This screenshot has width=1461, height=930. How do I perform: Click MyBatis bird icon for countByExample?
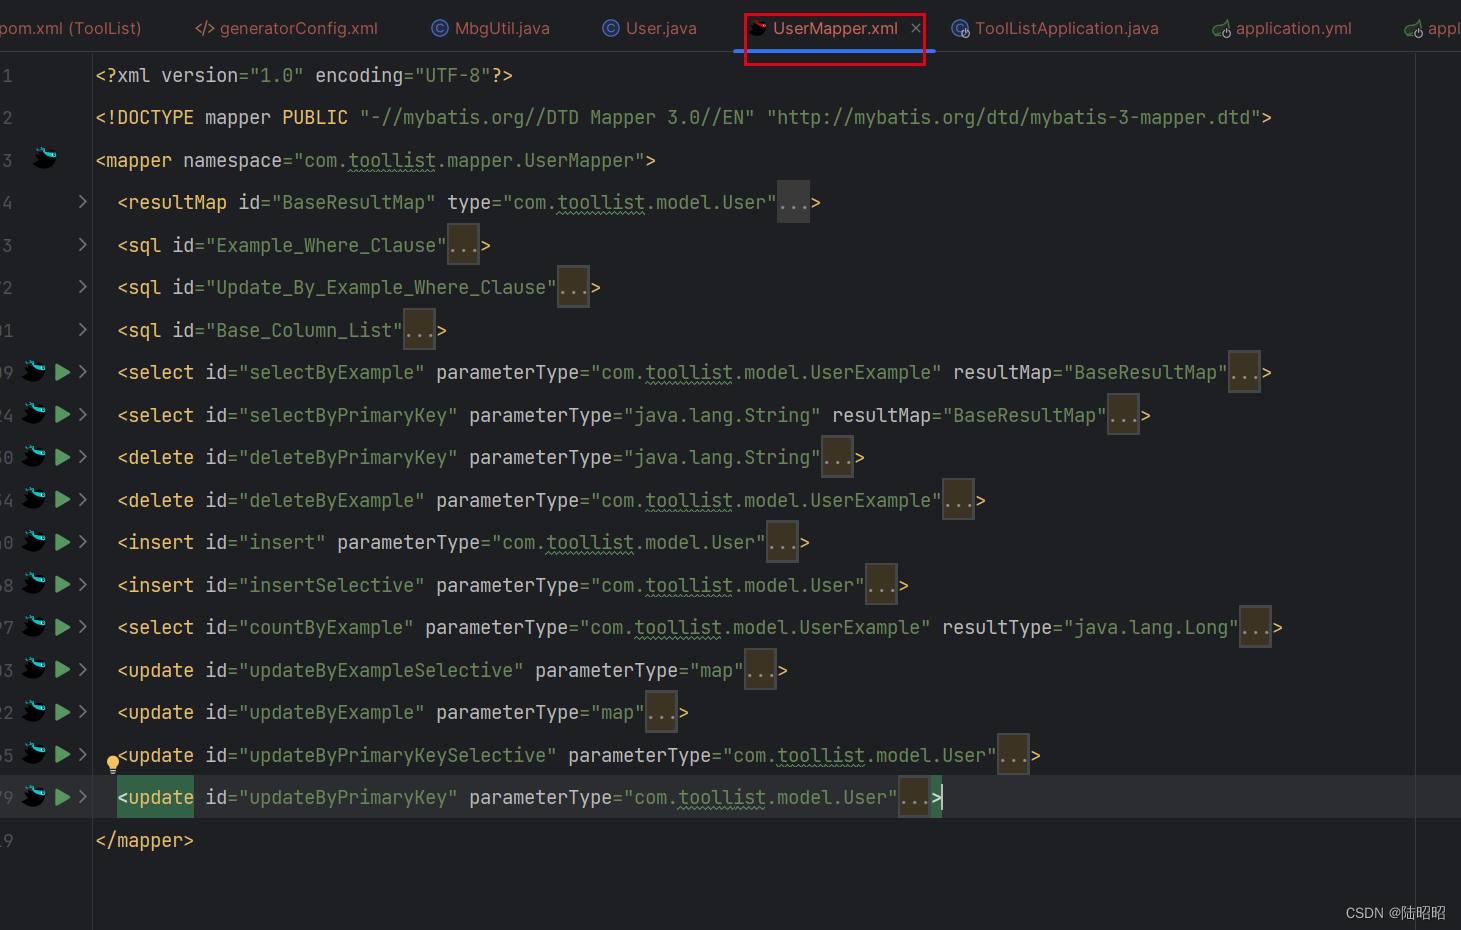point(35,626)
